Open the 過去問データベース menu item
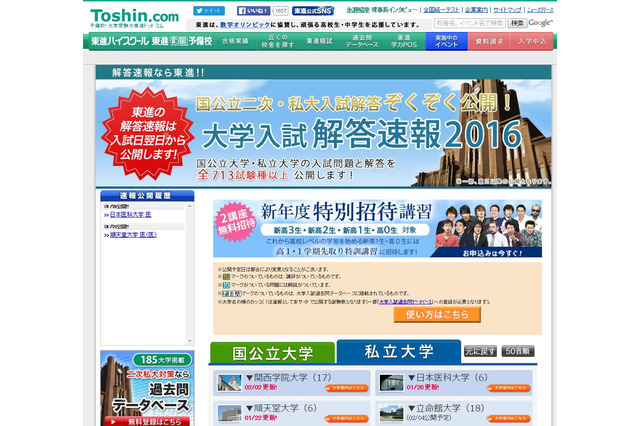This screenshot has width=640, height=426. 362,41
